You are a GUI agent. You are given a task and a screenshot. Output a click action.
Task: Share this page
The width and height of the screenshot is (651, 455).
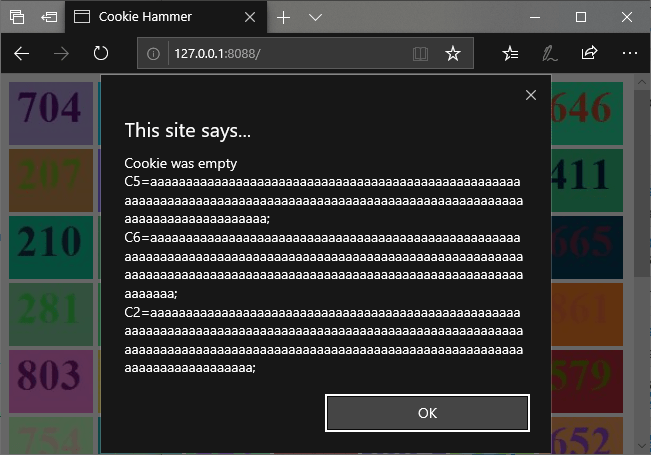click(589, 54)
